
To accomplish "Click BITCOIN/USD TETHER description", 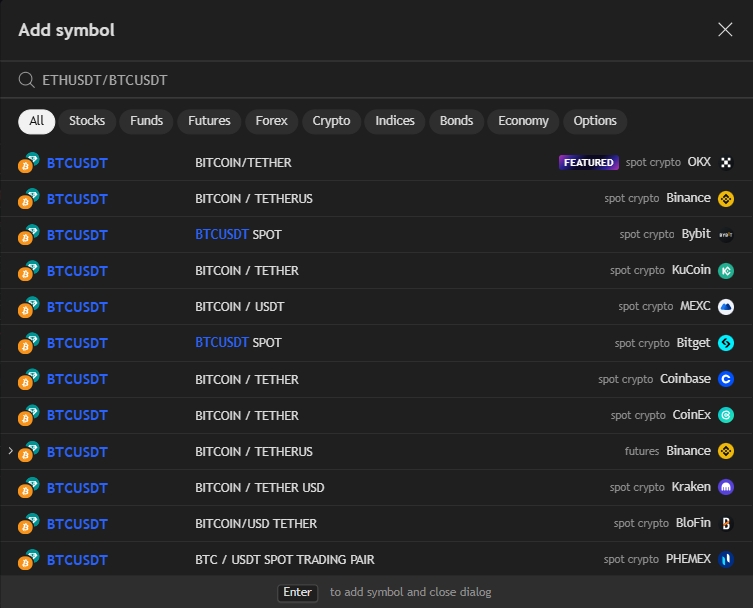I will tap(256, 523).
